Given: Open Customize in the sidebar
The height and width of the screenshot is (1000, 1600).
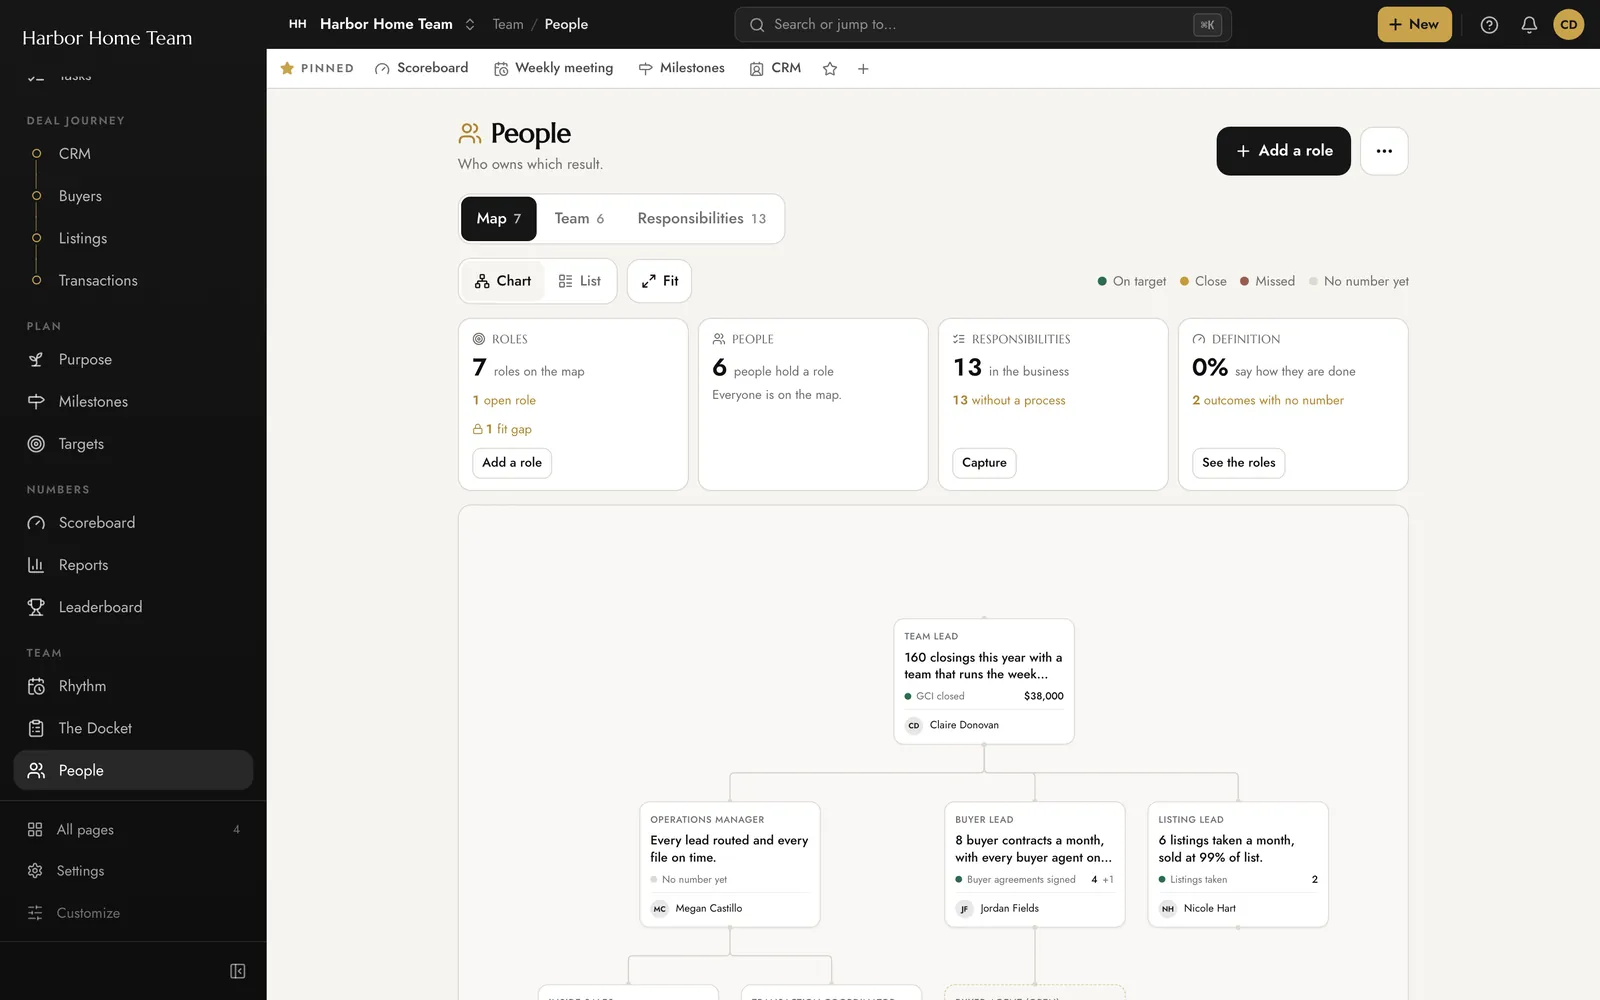Looking at the screenshot, I should pyautogui.click(x=133, y=913).
